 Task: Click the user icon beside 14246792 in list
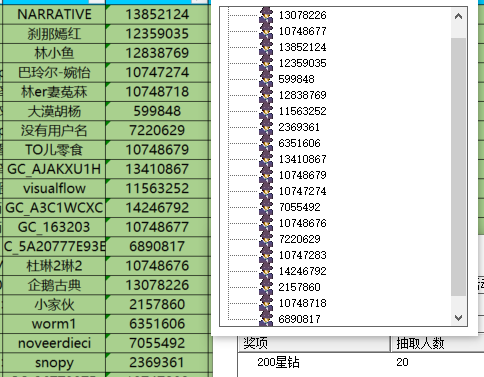click(266, 271)
